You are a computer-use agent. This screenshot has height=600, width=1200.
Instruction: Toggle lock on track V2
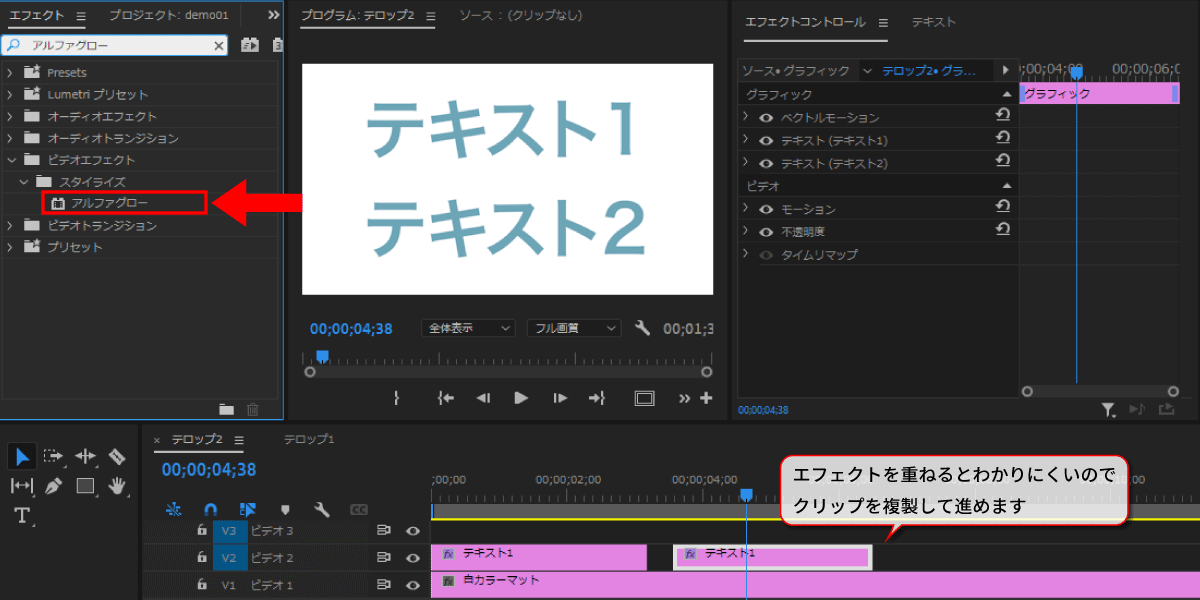pyautogui.click(x=201, y=558)
